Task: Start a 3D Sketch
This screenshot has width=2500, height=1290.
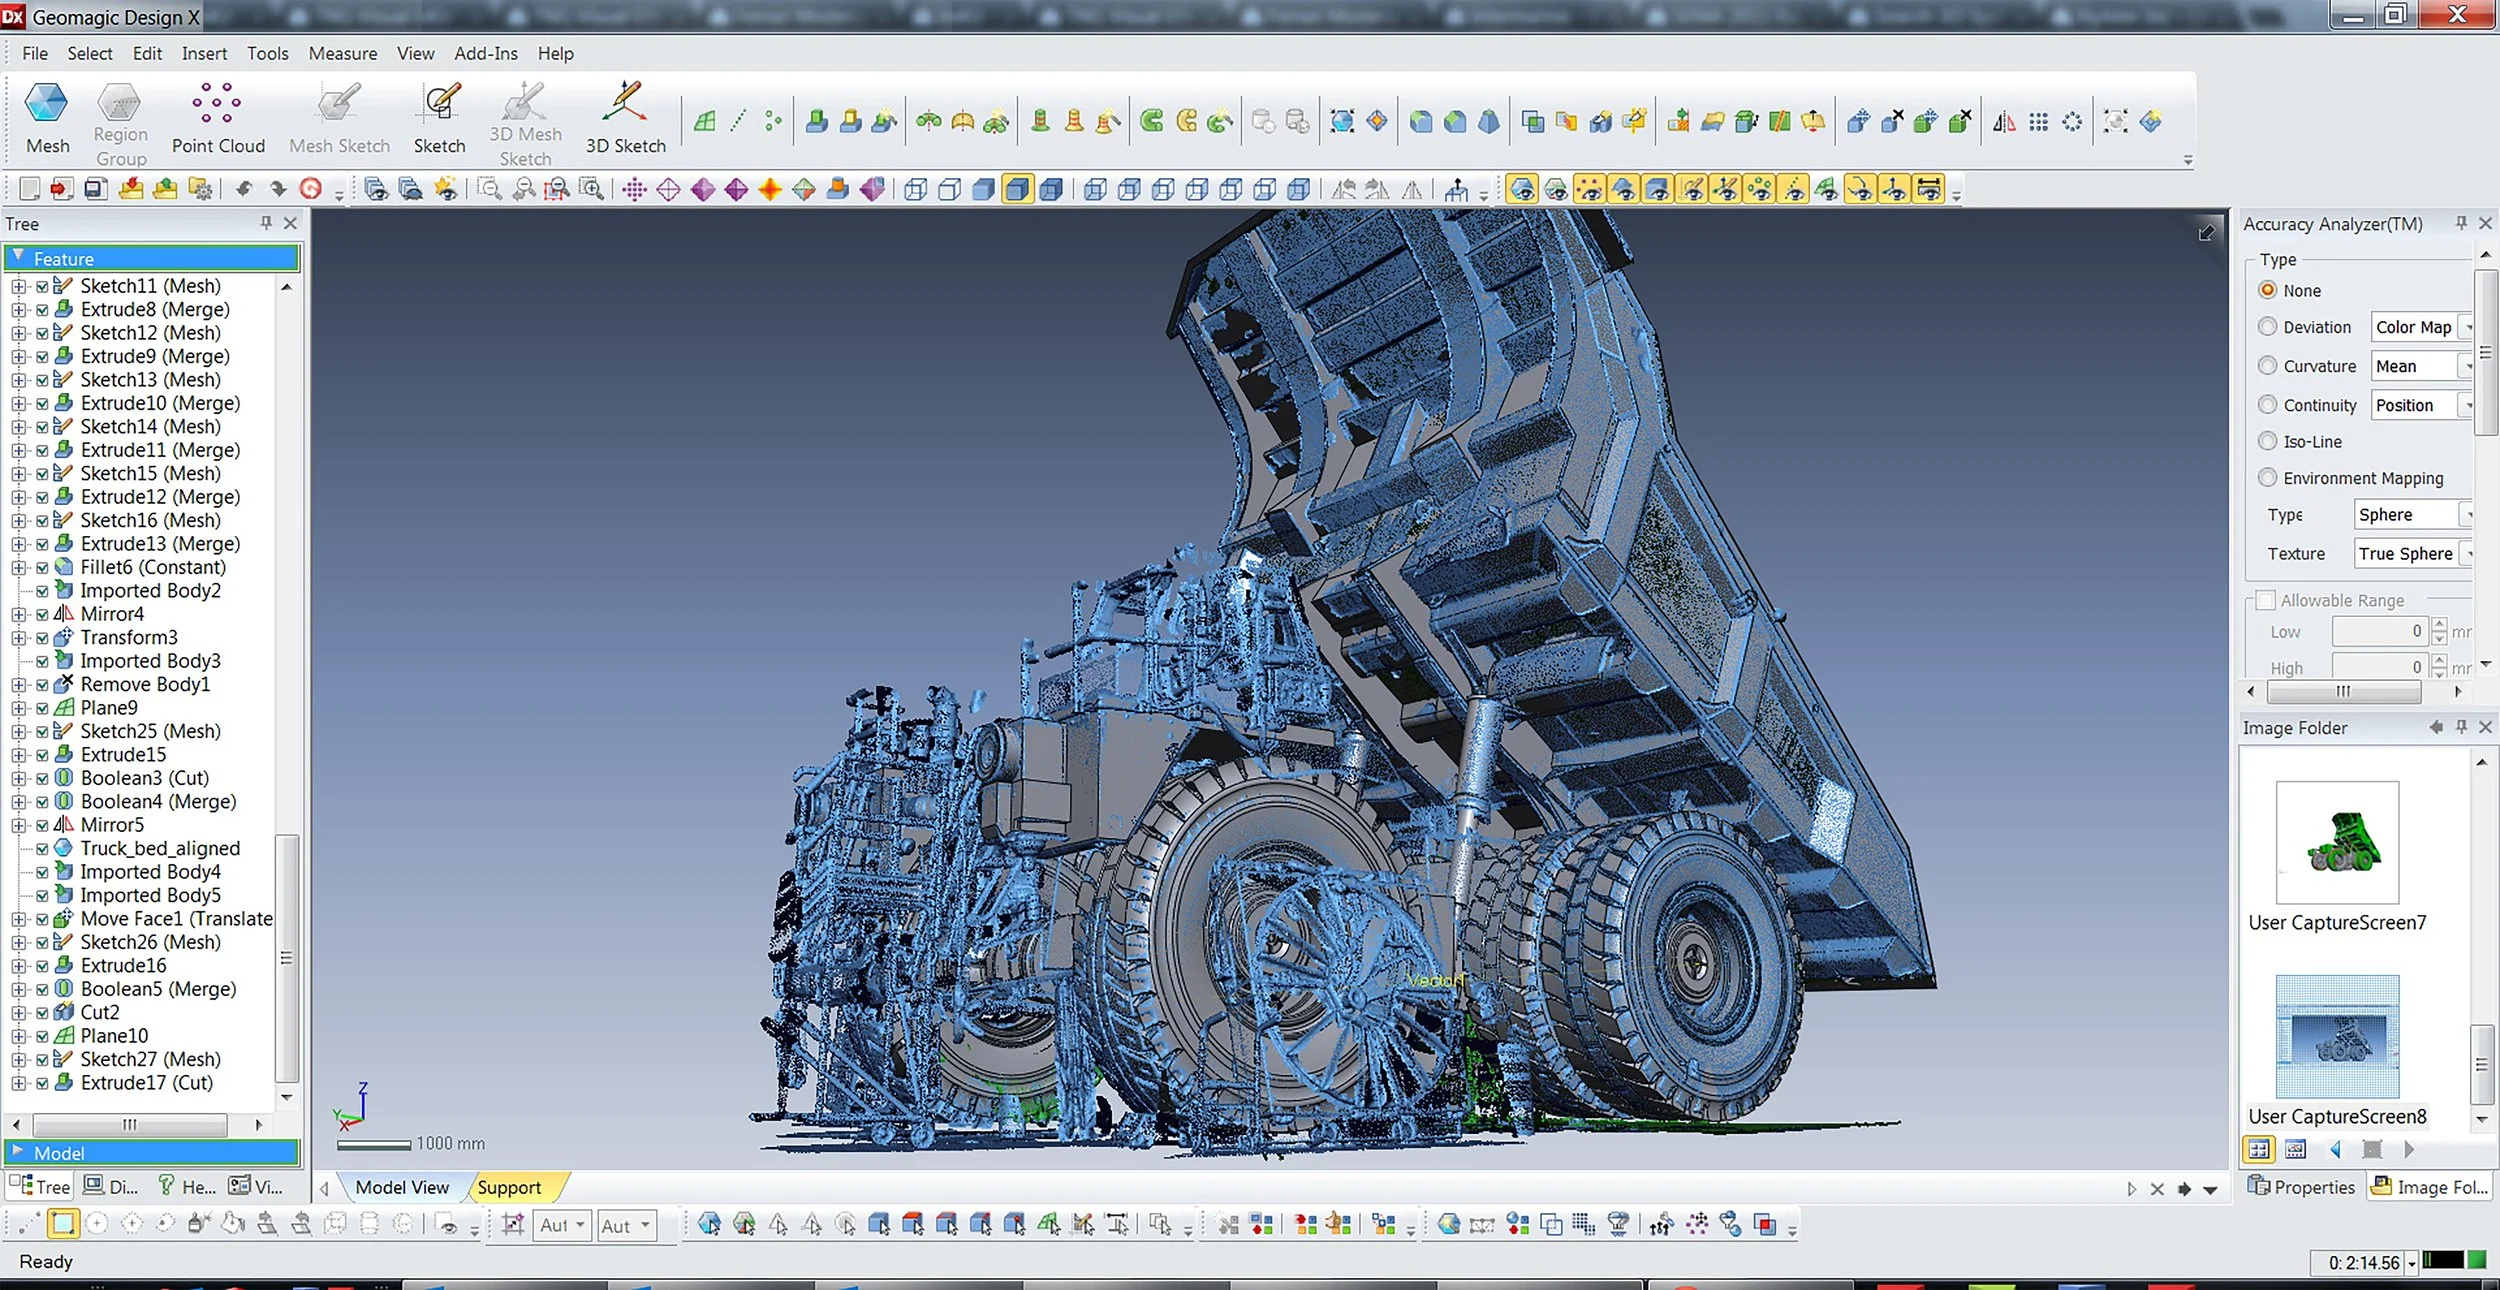Action: click(625, 103)
